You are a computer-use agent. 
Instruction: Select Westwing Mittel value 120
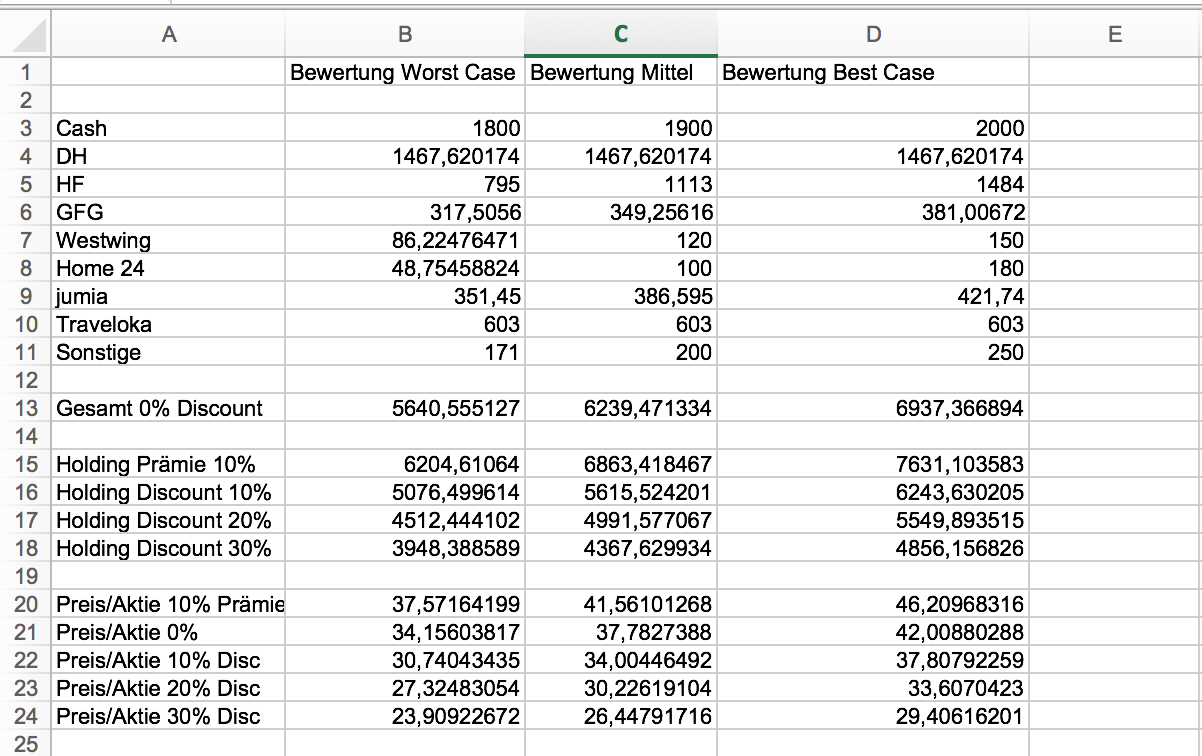coord(621,240)
